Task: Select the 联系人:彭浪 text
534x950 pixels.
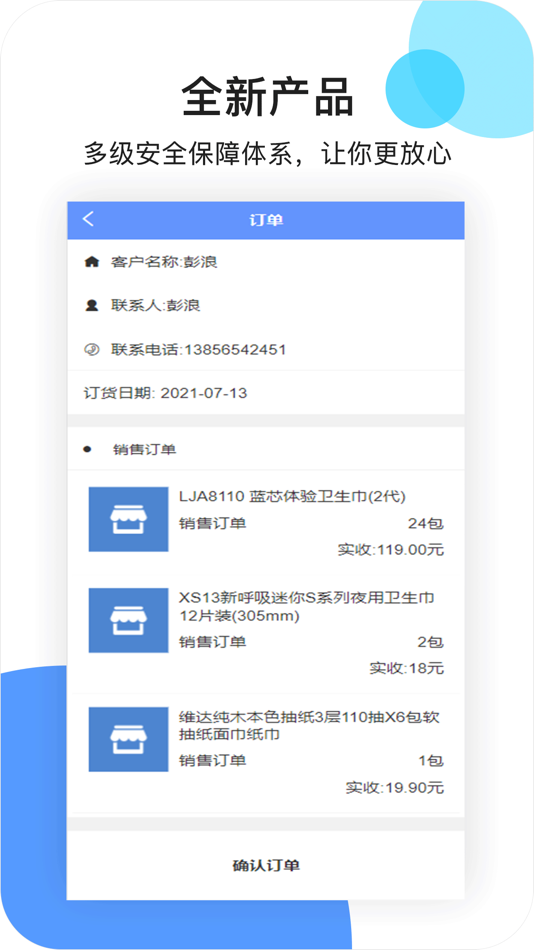Action: (x=155, y=306)
